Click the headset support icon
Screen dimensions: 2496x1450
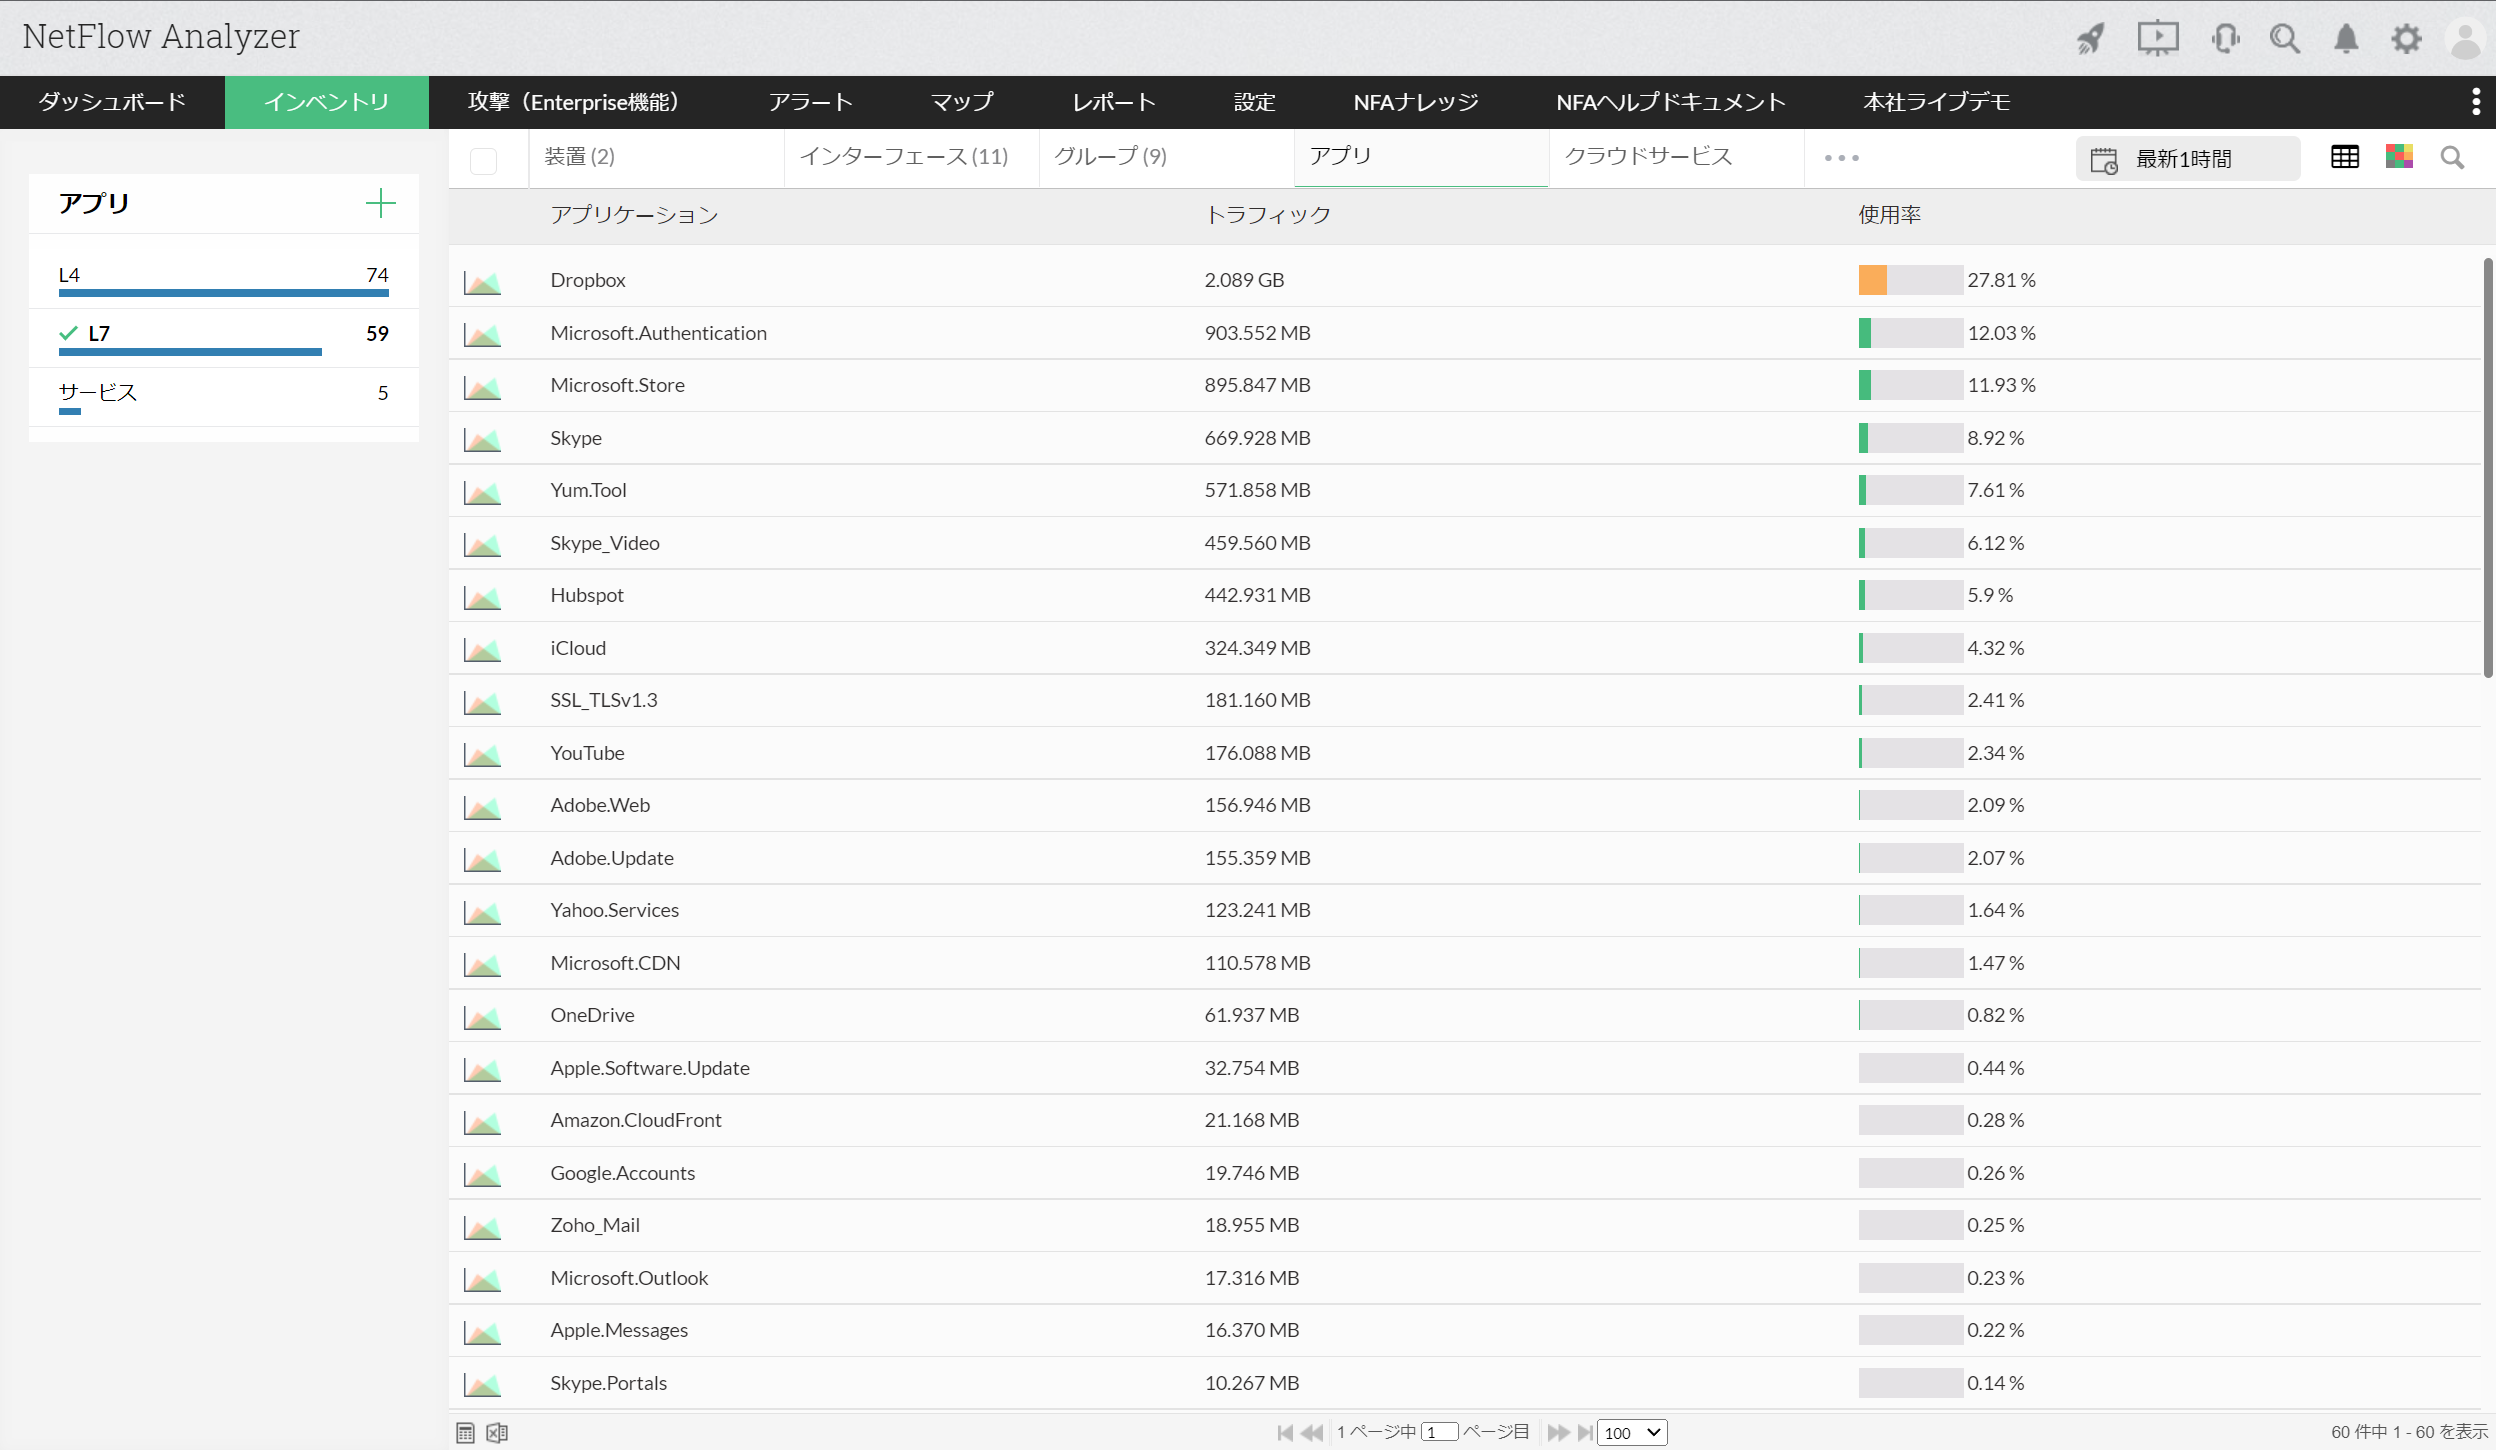click(x=2225, y=39)
